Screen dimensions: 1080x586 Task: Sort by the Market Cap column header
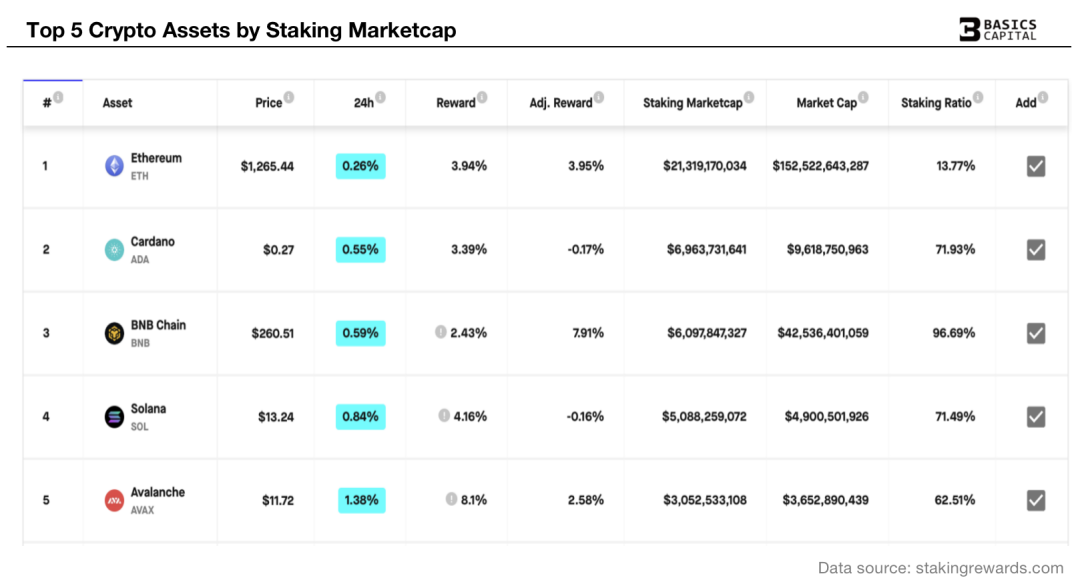[826, 103]
